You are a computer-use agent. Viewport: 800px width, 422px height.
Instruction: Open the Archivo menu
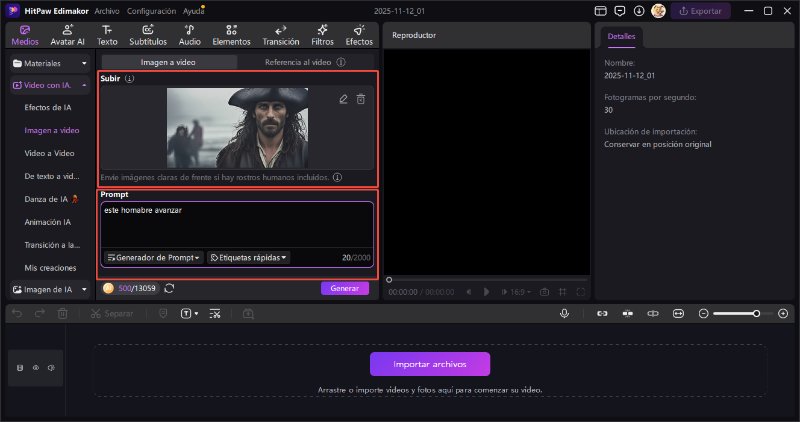(x=107, y=11)
